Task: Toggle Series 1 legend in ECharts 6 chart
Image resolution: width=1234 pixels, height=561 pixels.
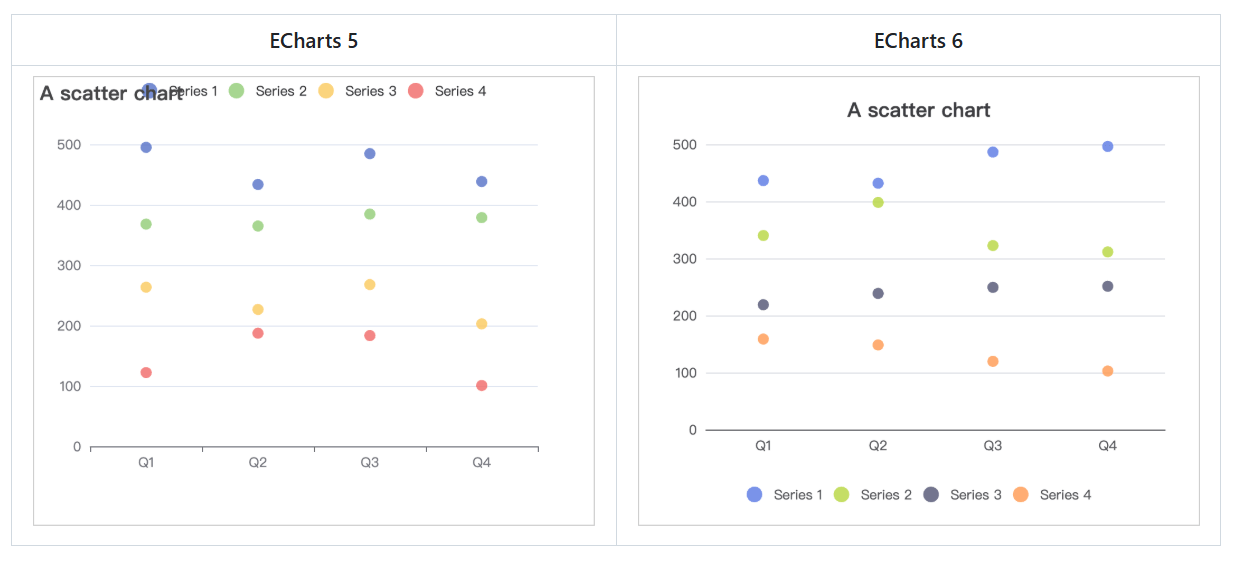Action: [x=785, y=495]
